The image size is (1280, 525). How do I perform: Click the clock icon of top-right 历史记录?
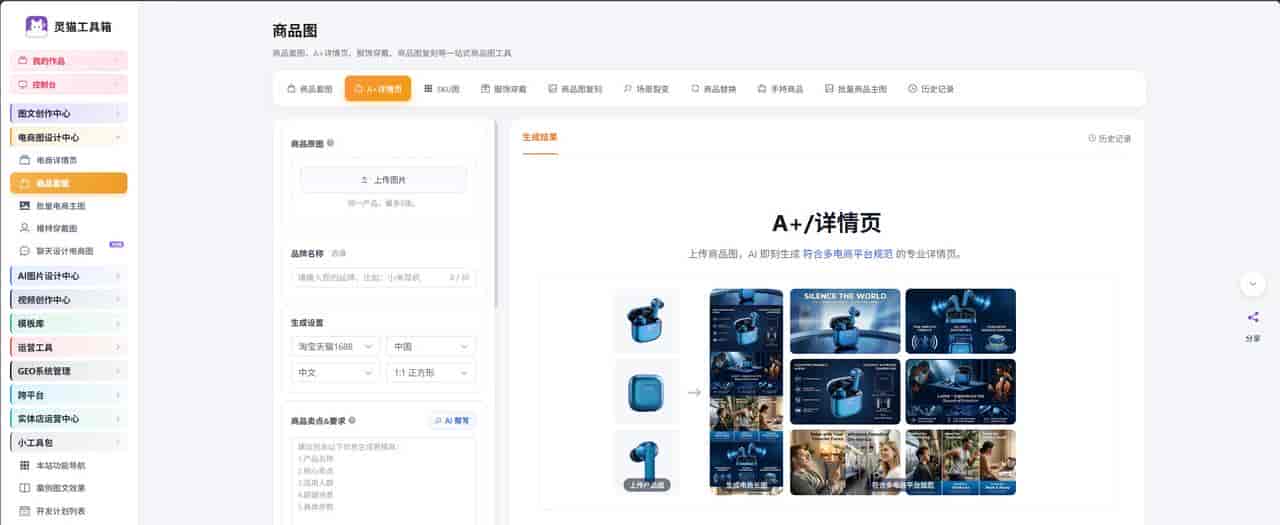pos(1092,139)
